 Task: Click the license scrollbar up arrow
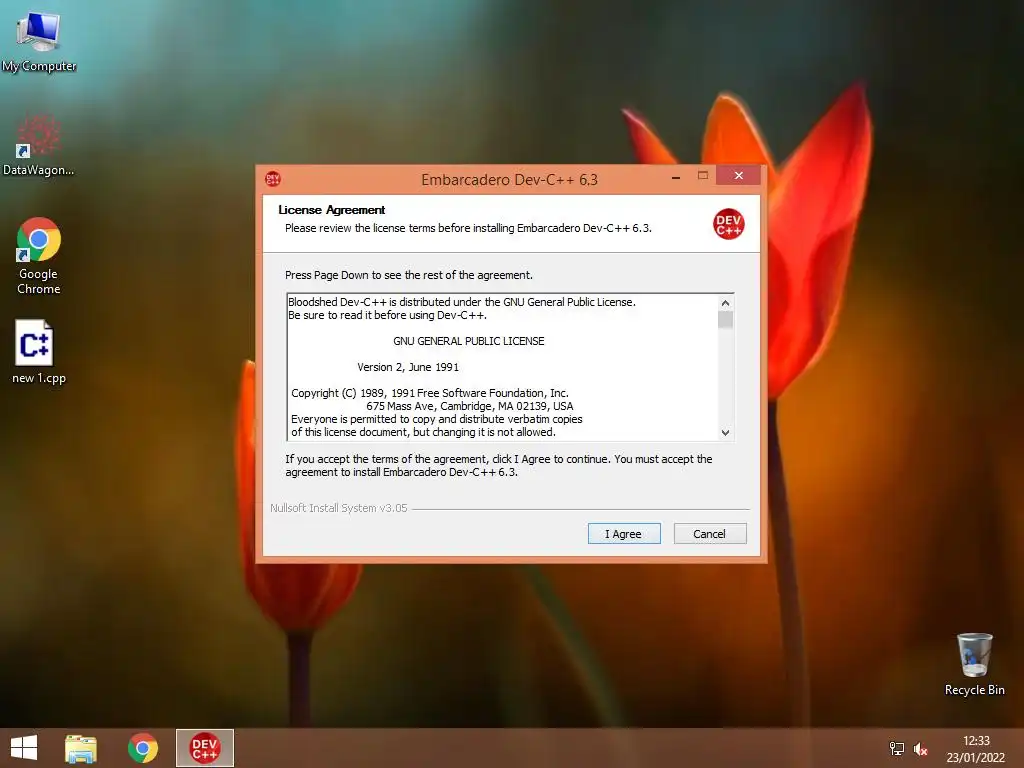[725, 303]
